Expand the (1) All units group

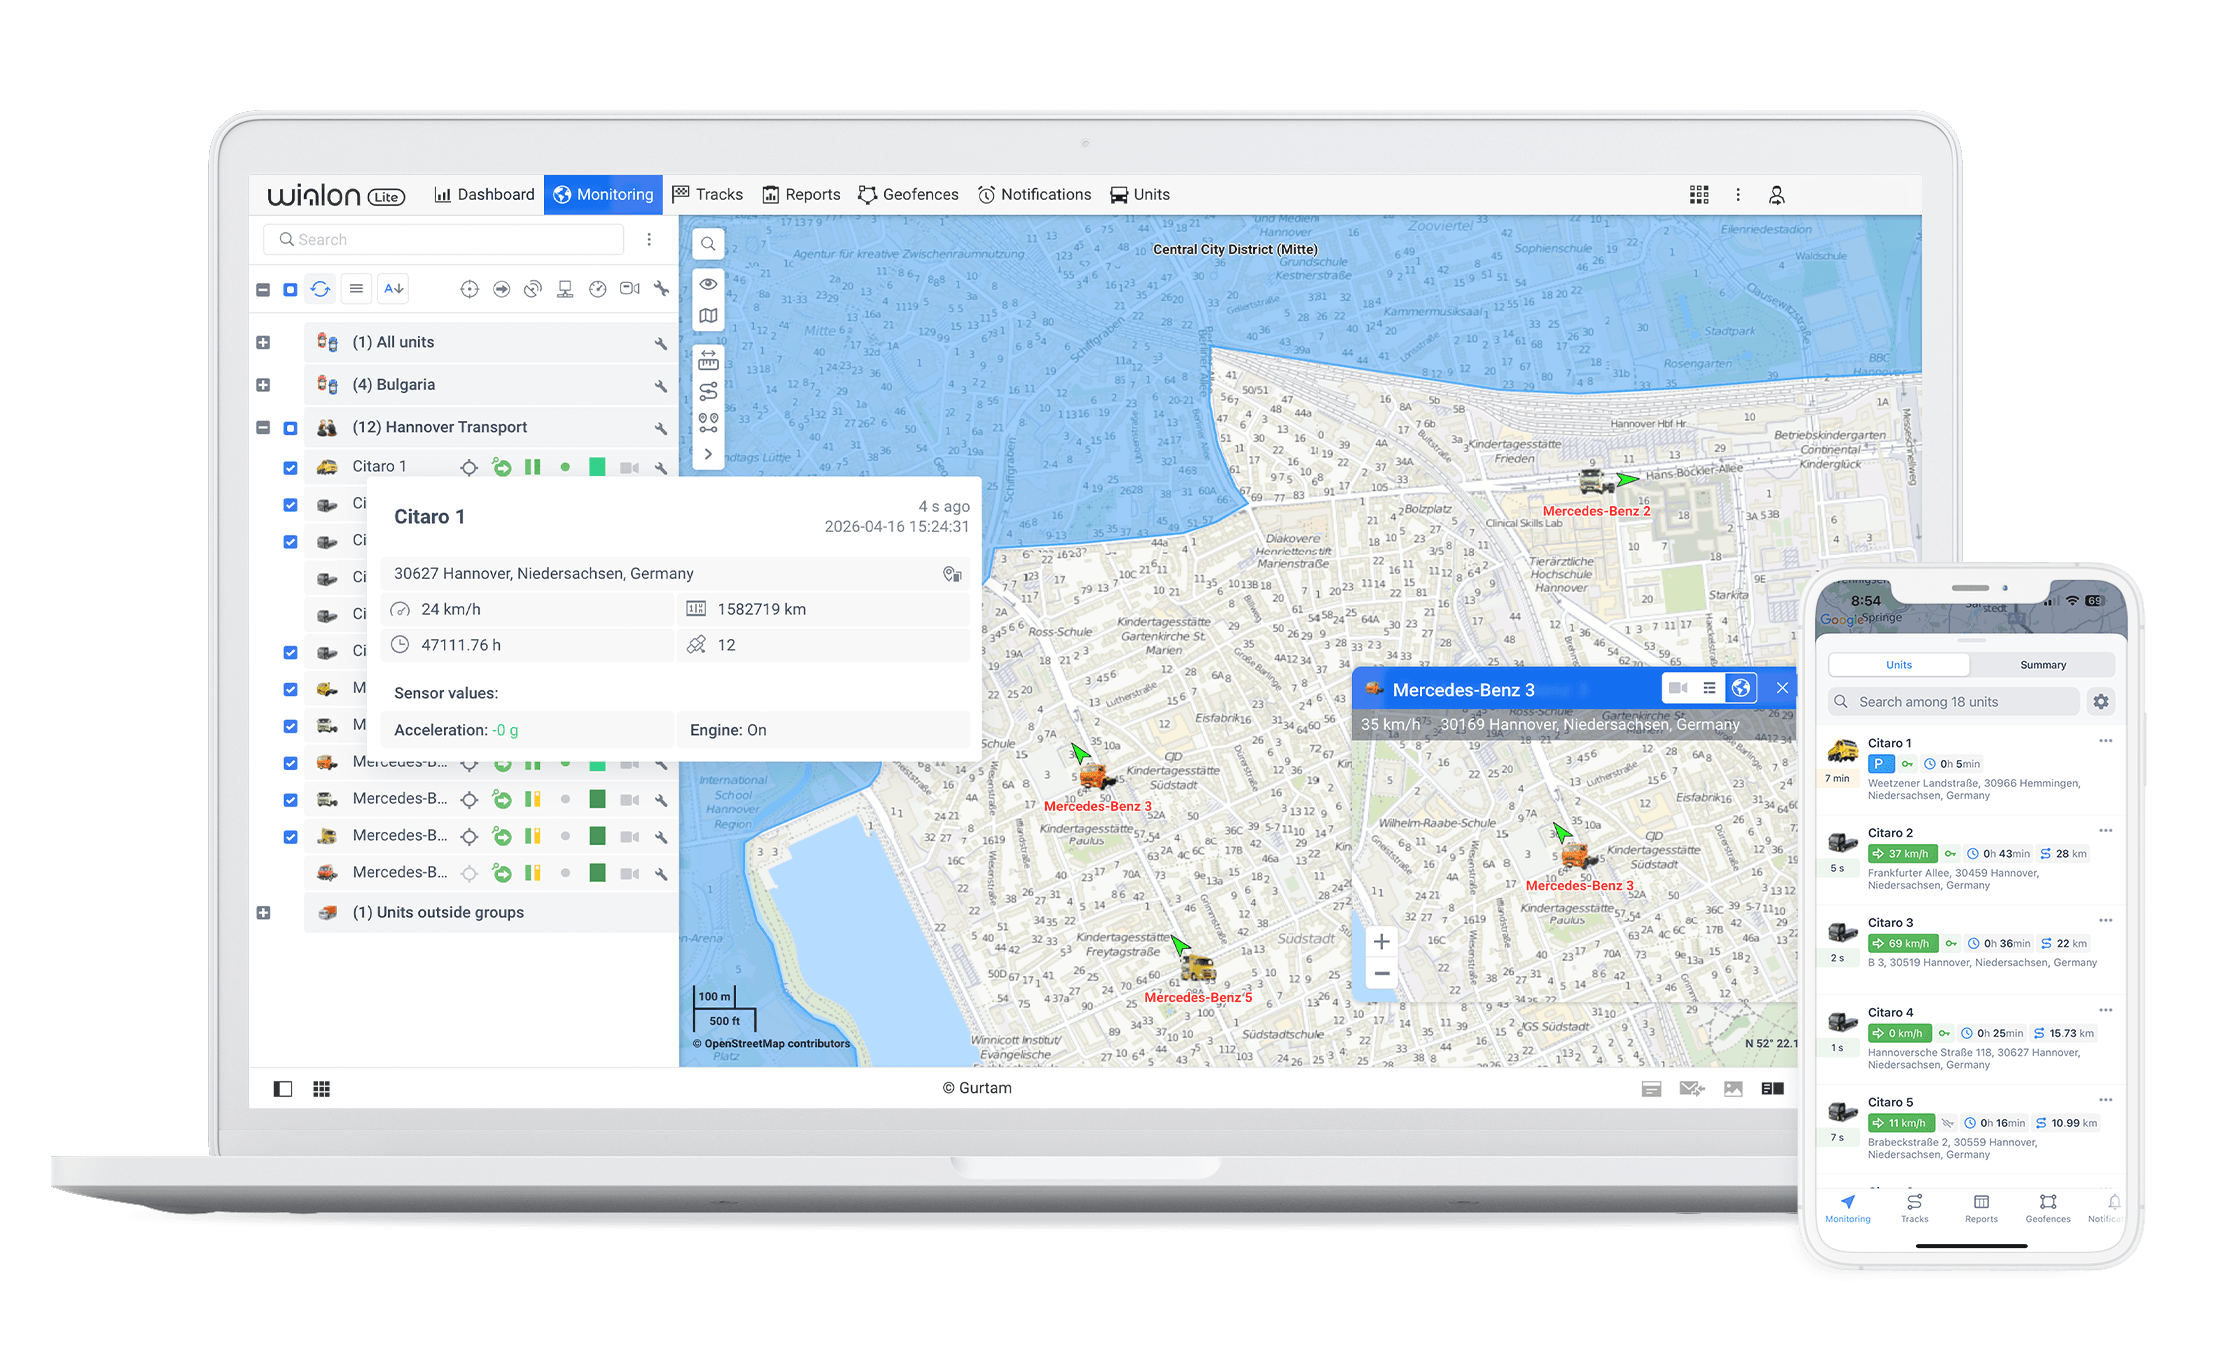point(263,343)
